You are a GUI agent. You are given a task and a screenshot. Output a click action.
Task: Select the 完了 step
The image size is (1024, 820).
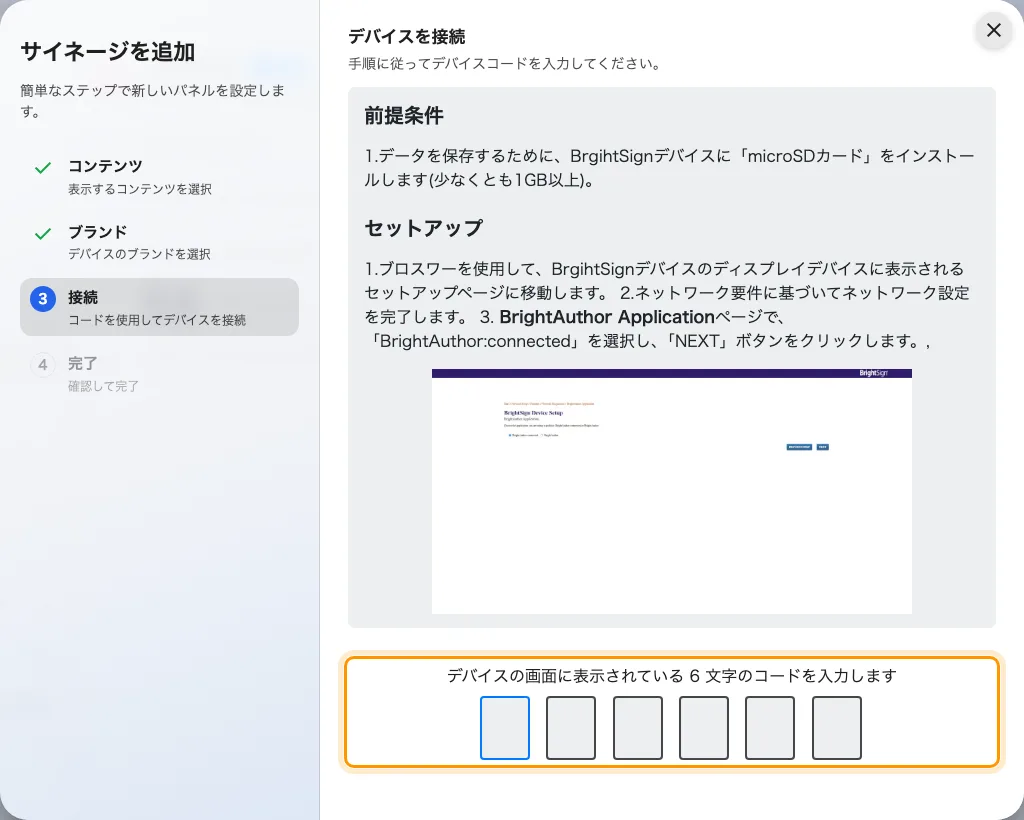(159, 373)
